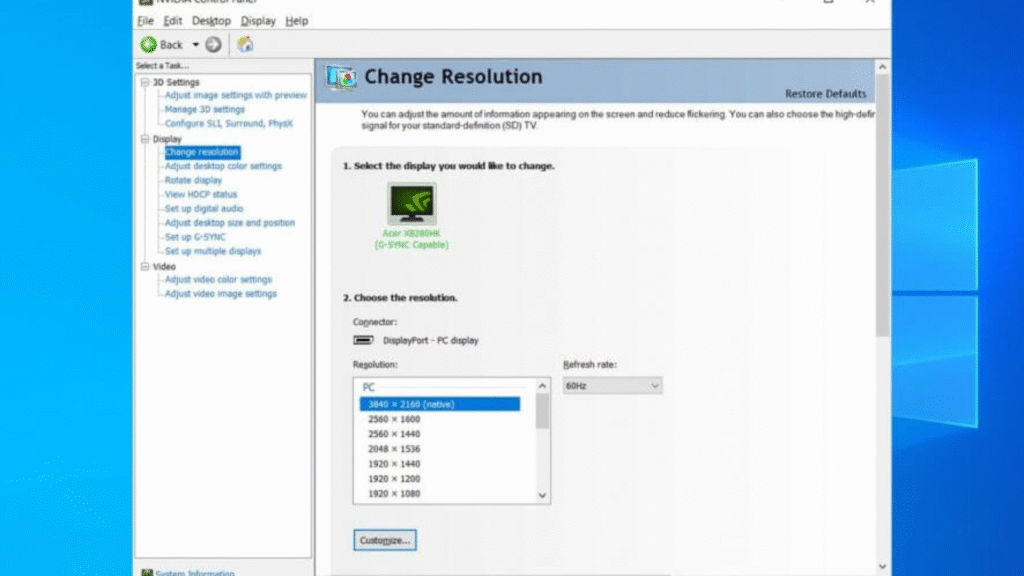Open the Refresh rate 60Hz dropdown
This screenshot has width=1024, height=576.
[612, 385]
